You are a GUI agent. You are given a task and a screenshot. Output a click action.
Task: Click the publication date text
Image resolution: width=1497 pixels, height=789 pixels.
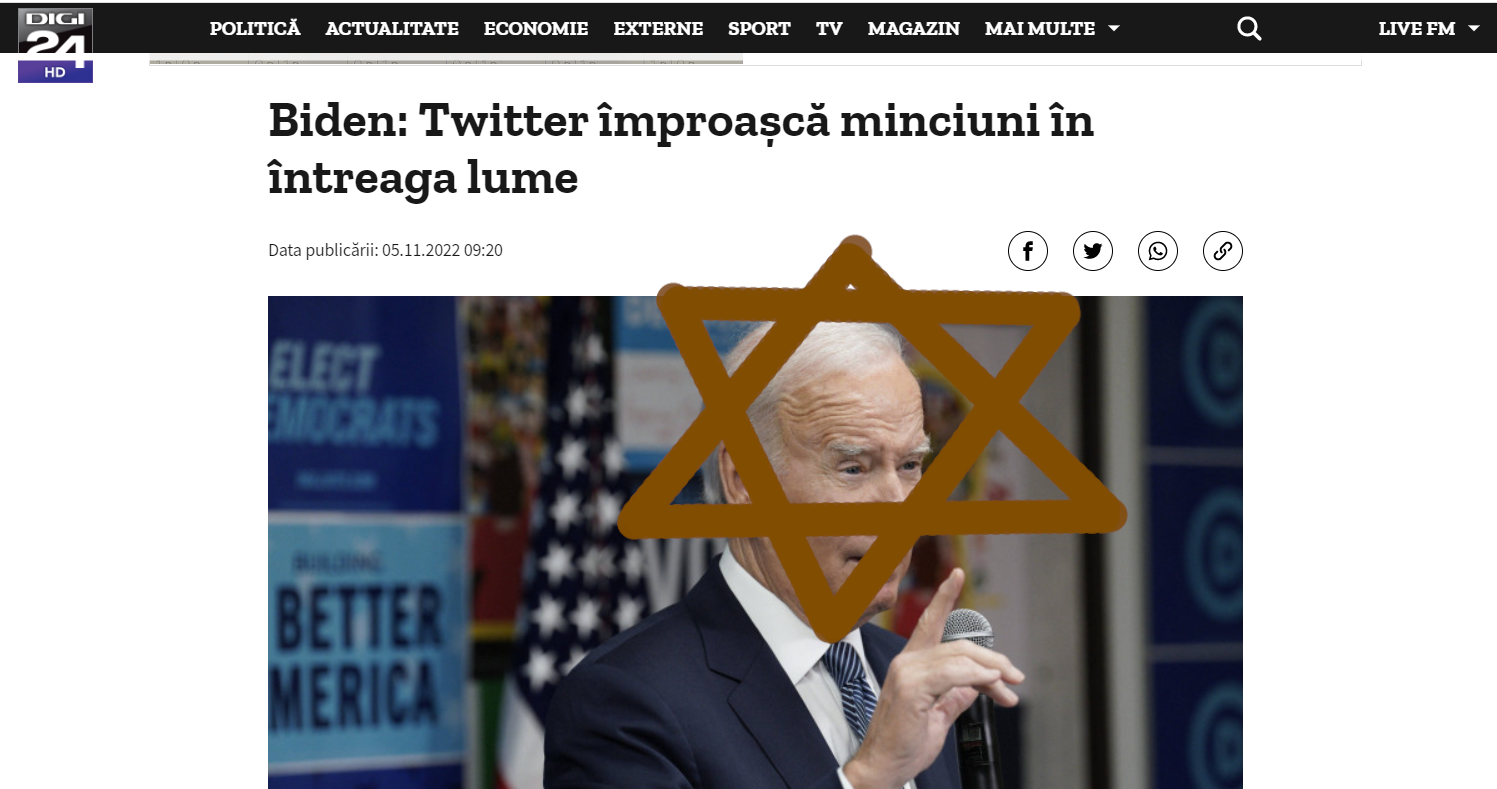(385, 250)
